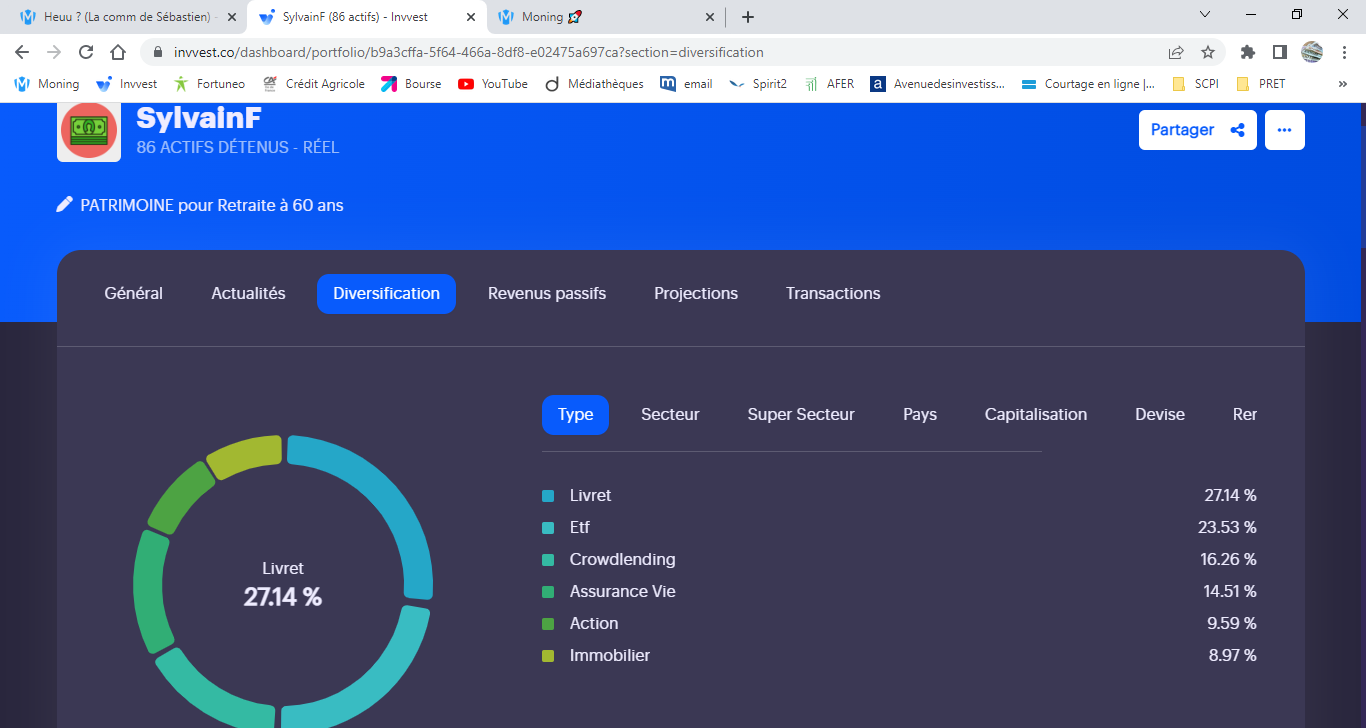Switch to the Revenus passifs tab
The width and height of the screenshot is (1366, 728).
point(546,293)
